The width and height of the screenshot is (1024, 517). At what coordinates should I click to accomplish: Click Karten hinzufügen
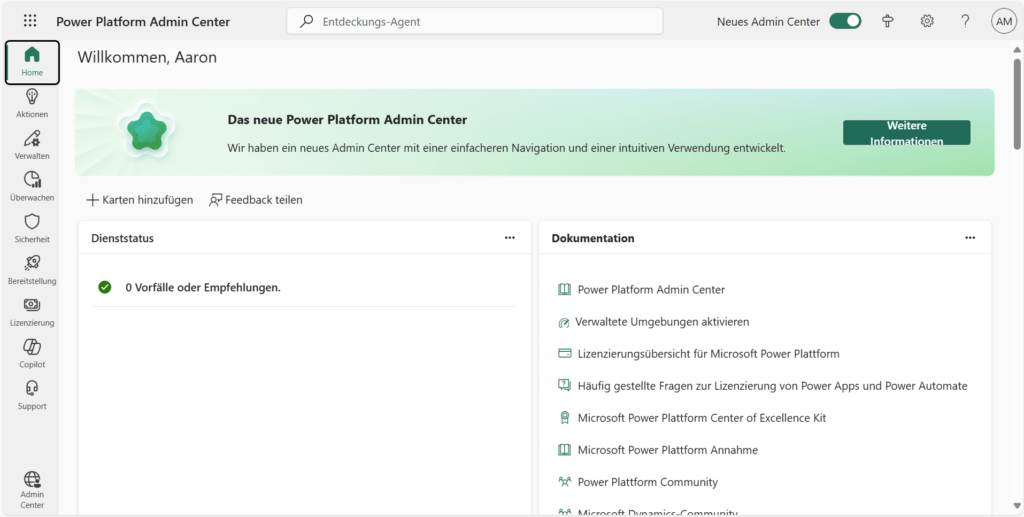(x=140, y=200)
